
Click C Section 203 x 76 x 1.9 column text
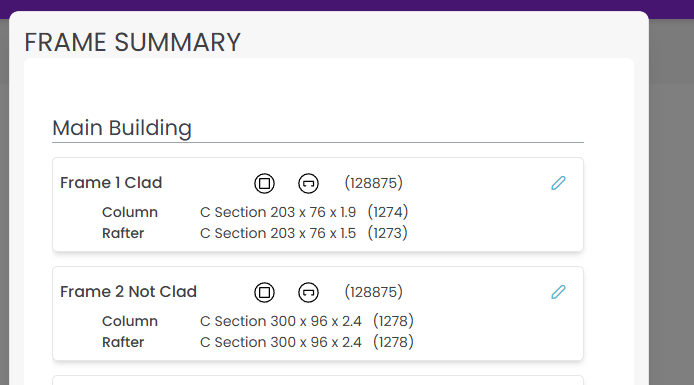pos(278,212)
